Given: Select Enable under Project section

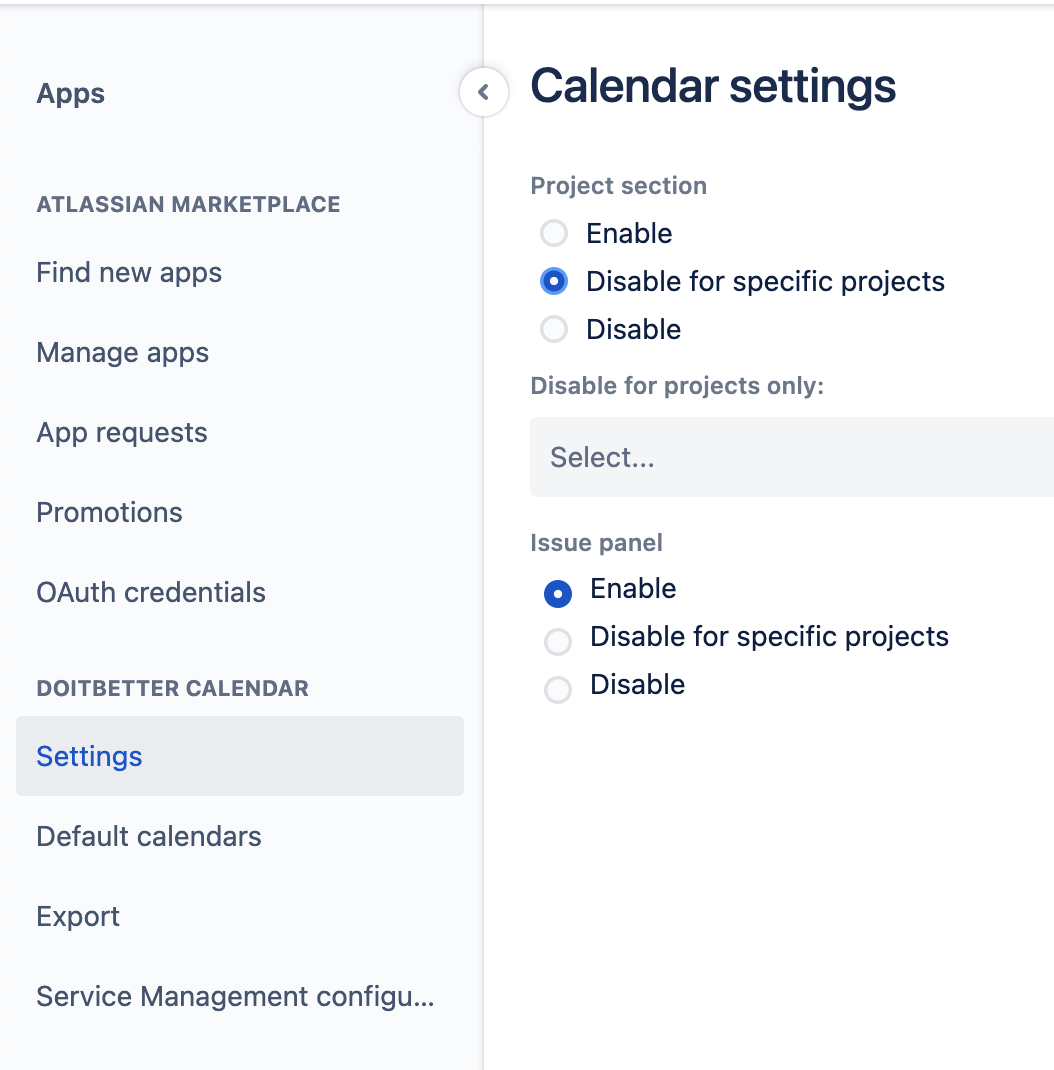Looking at the screenshot, I should click(554, 234).
